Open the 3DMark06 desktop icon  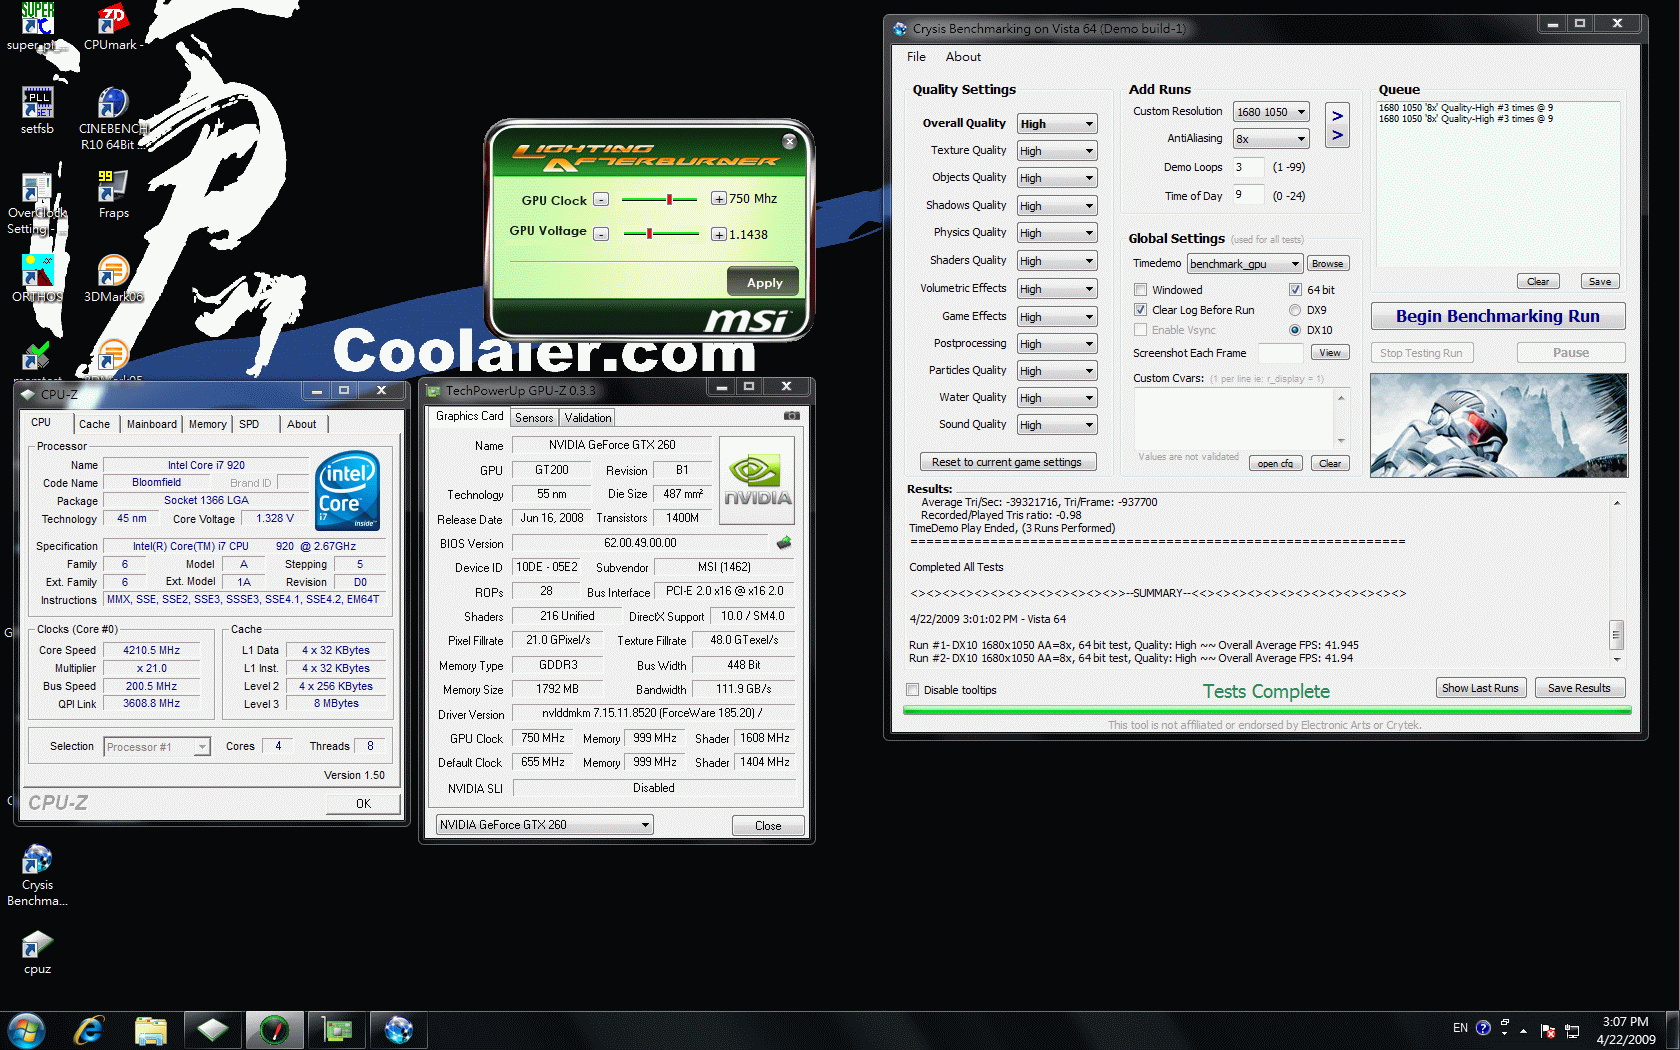tap(113, 278)
